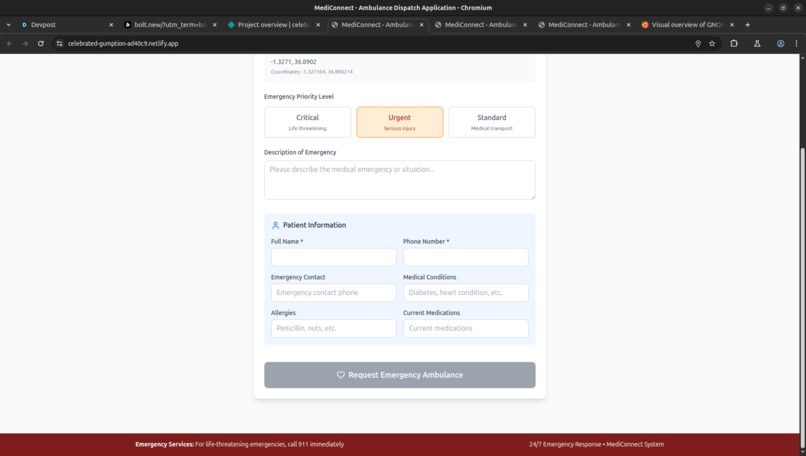Switch to the Project overview tab

tap(274, 25)
